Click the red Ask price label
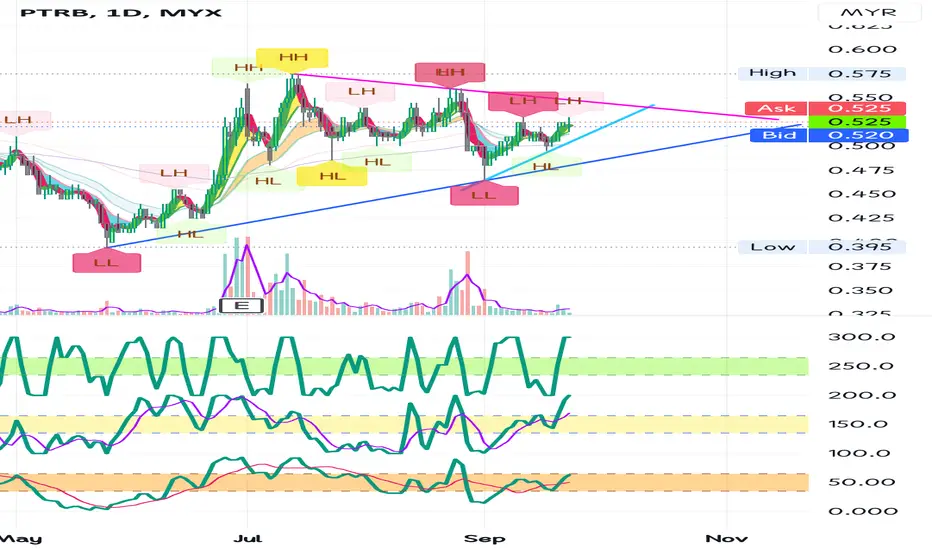Screen dimensions: 932x550 click(825, 108)
